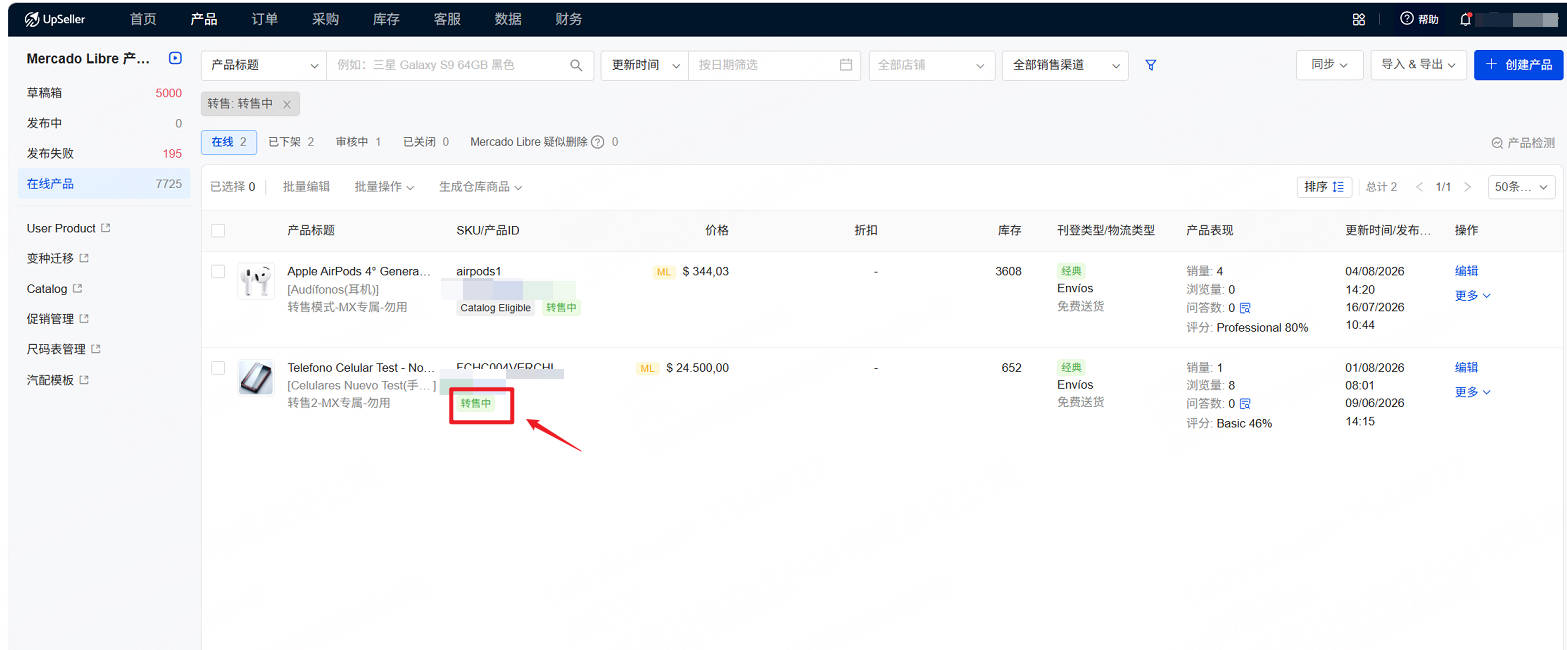Image resolution: width=1567 pixels, height=650 pixels.
Task: Click the 帮助 help icon
Action: tap(1407, 19)
